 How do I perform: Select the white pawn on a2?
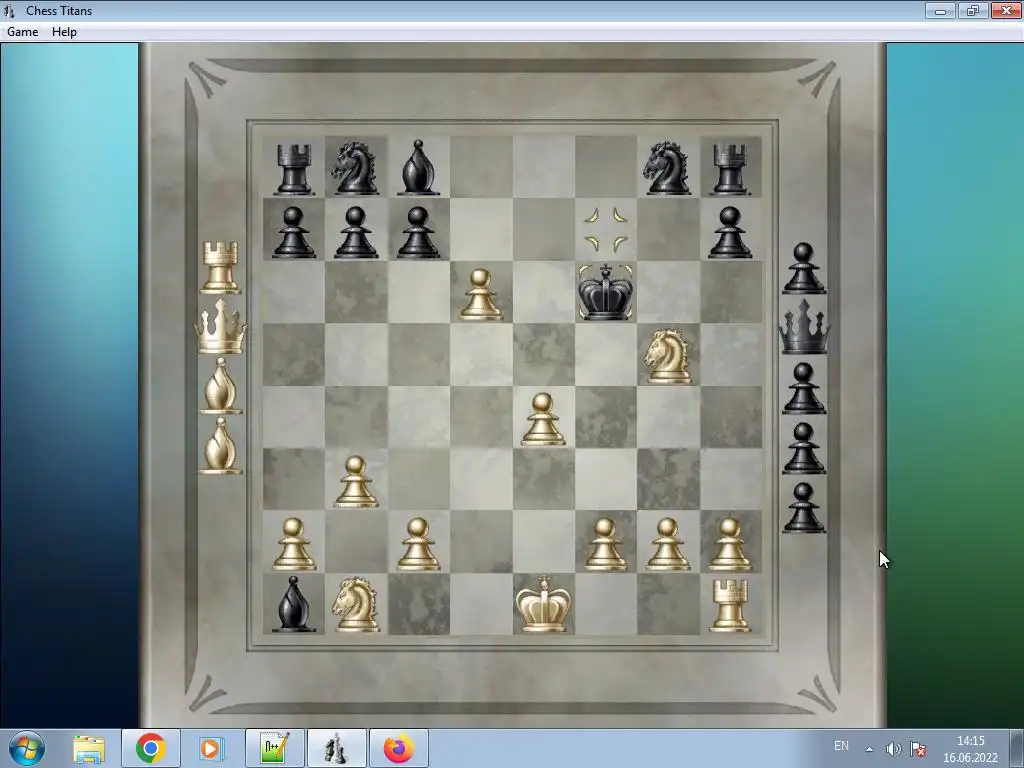[x=293, y=544]
